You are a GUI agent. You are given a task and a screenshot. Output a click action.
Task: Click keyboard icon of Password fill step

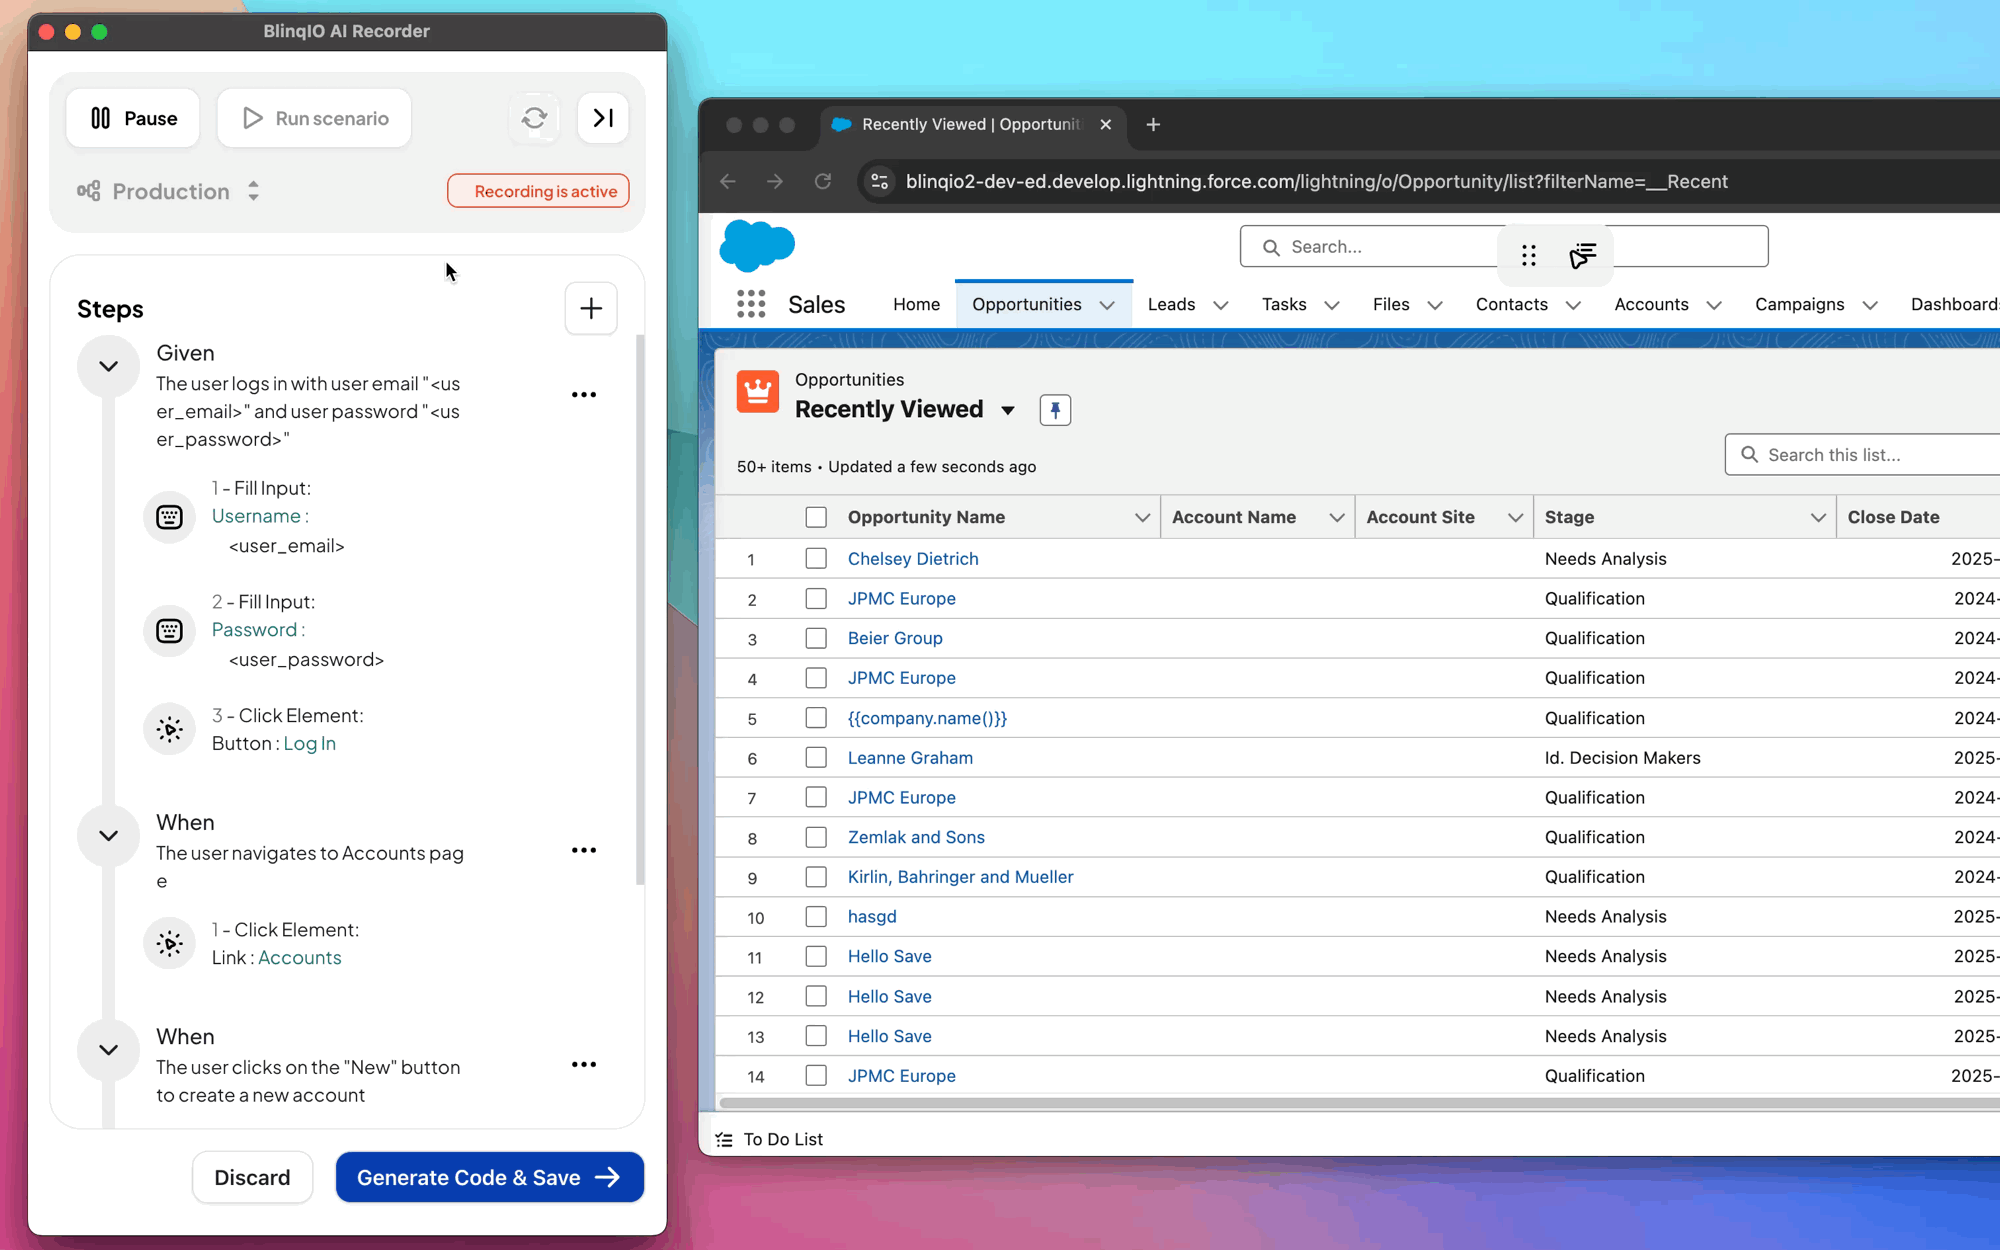tap(170, 631)
